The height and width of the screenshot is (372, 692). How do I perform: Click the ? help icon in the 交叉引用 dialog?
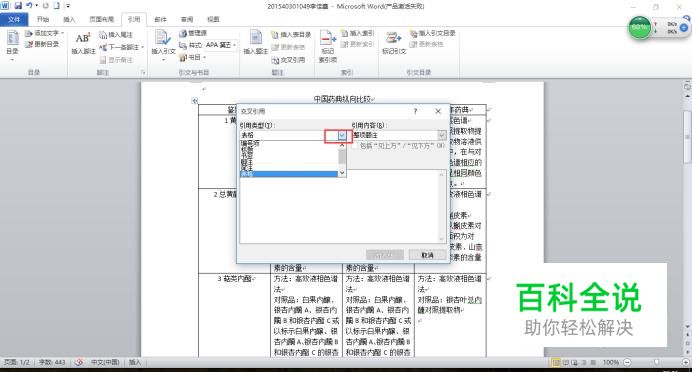tap(415, 111)
